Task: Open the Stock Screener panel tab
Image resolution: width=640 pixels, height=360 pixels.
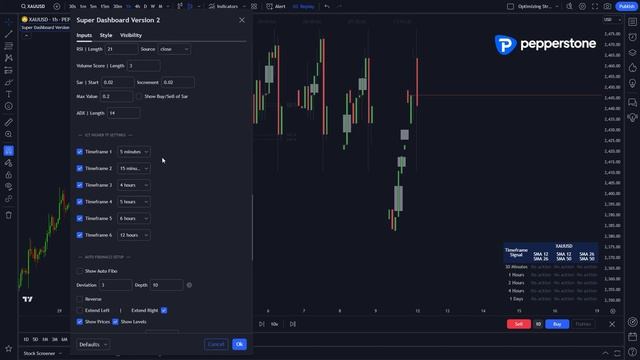Action: [42, 353]
